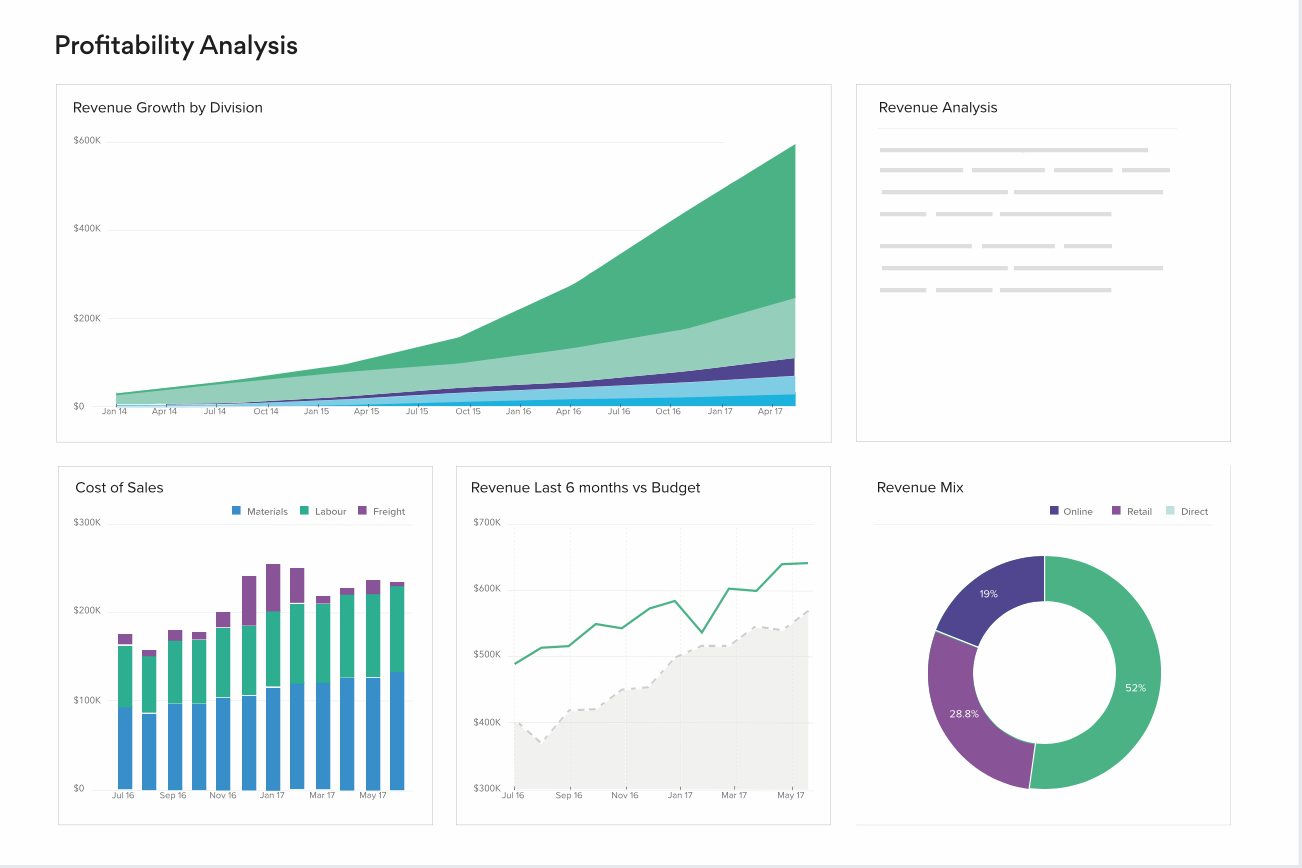This screenshot has height=868, width=1302.
Task: Click the Jul 16 label under Revenue vs Budget
Action: point(513,795)
